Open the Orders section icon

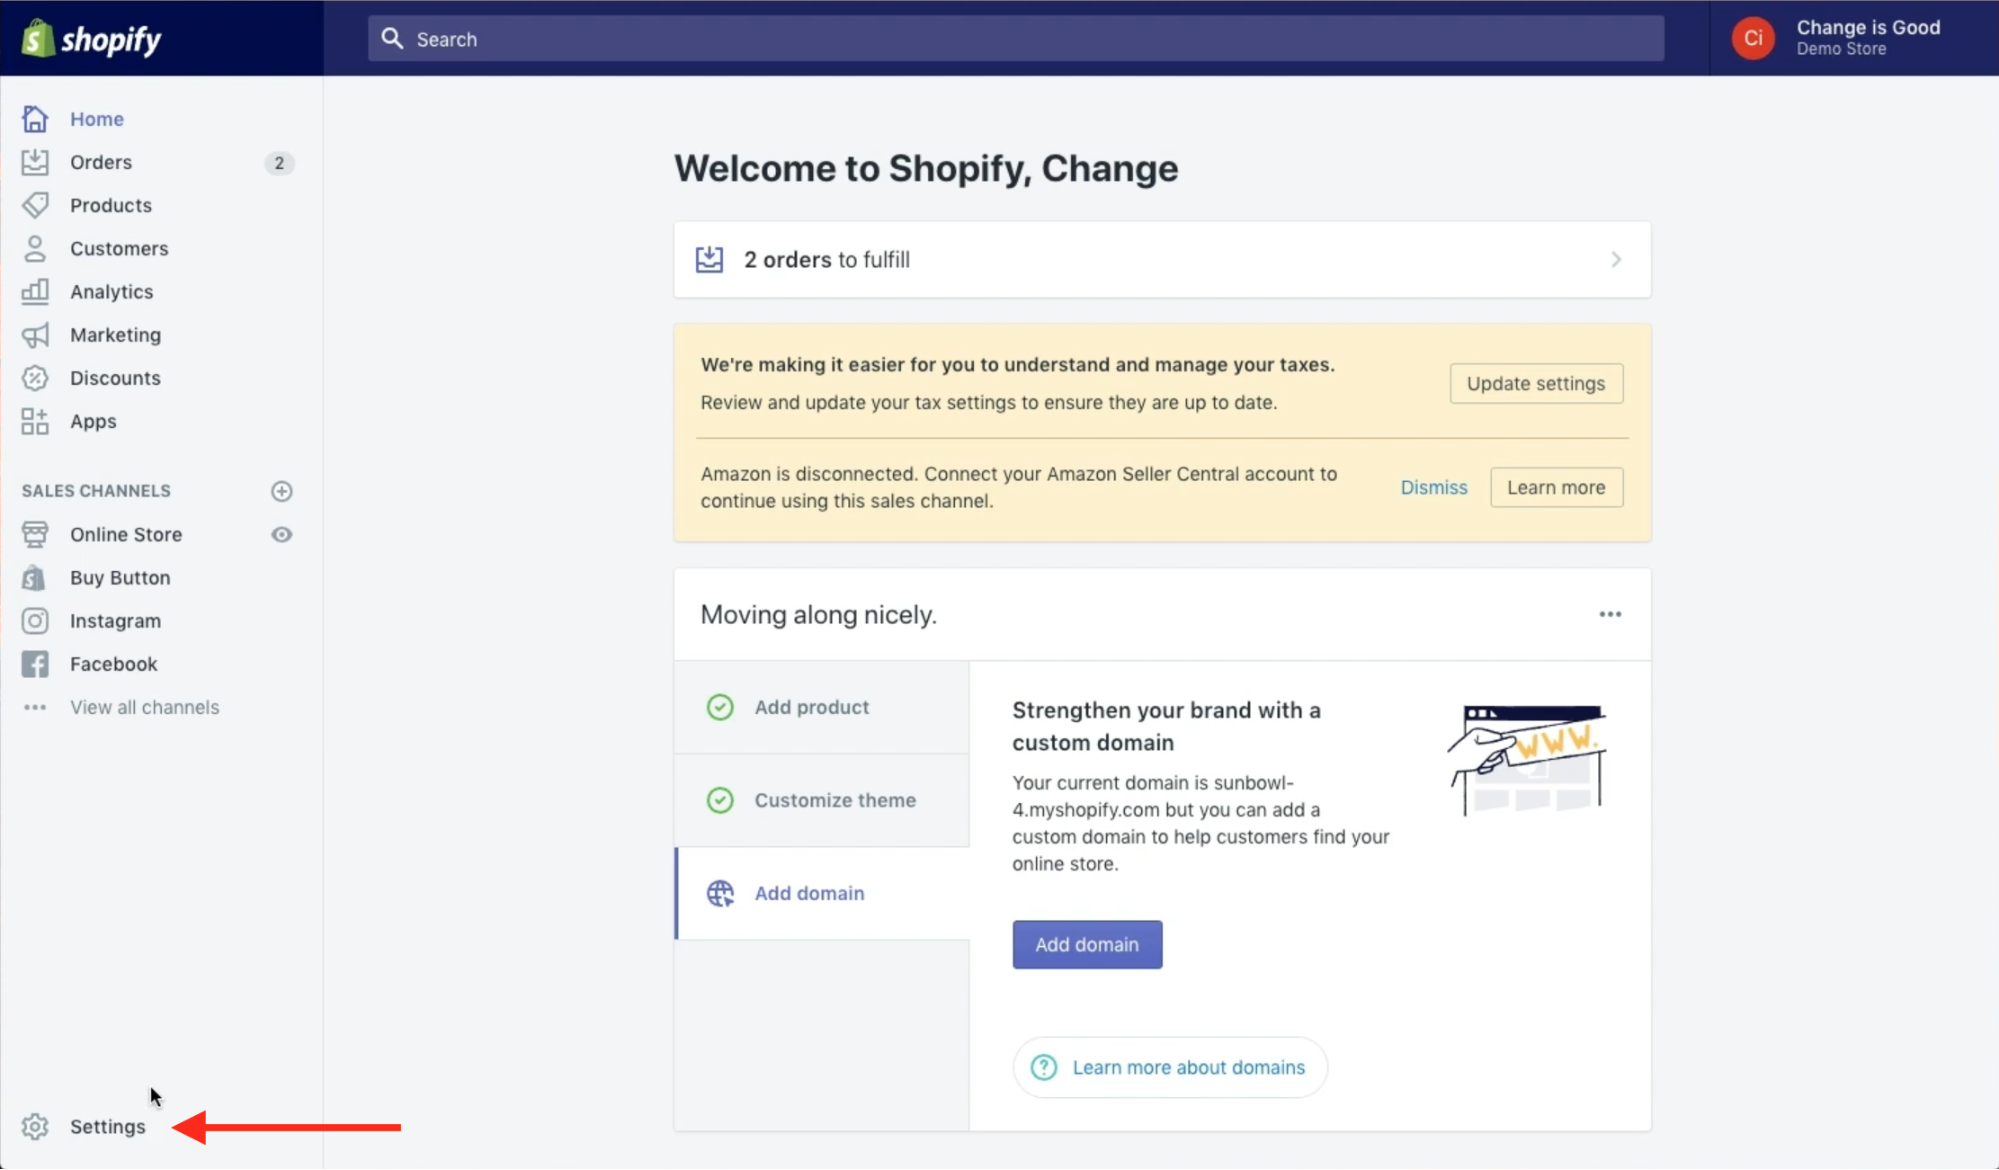coord(36,162)
